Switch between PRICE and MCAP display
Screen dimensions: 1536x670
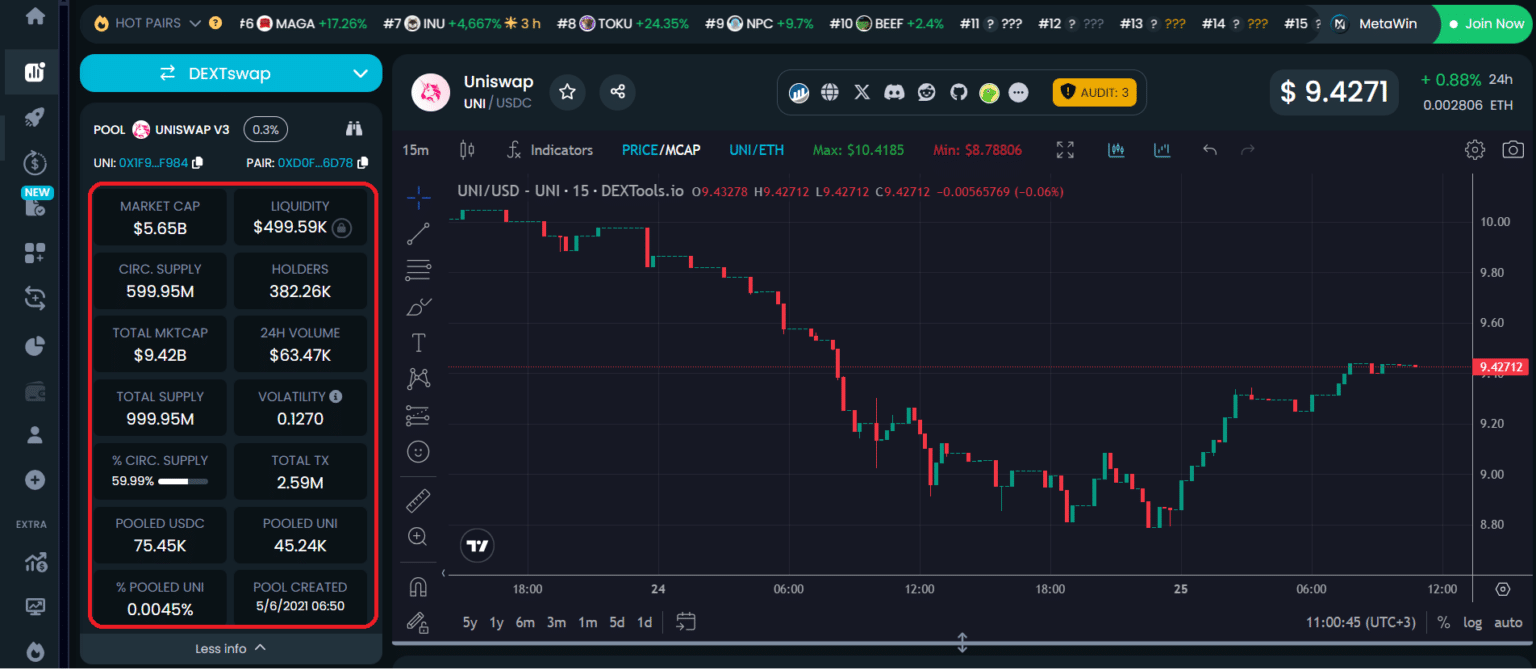(x=660, y=149)
